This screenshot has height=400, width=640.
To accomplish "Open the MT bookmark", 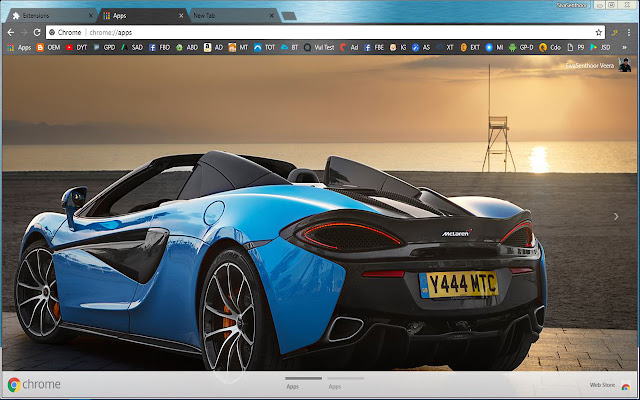I will (238, 47).
